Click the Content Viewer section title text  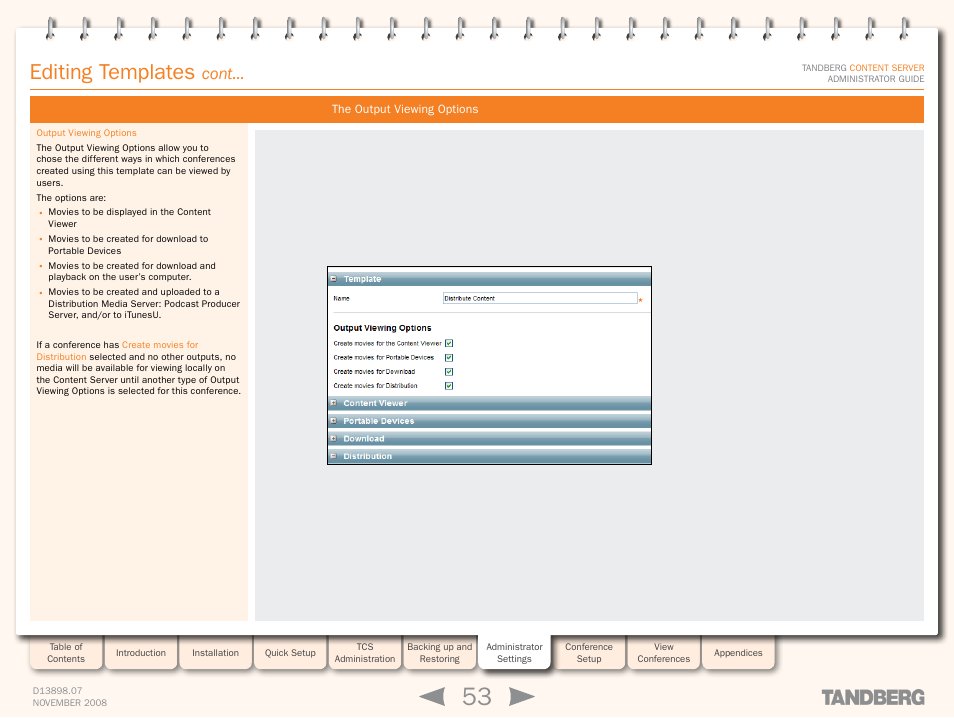click(x=375, y=403)
